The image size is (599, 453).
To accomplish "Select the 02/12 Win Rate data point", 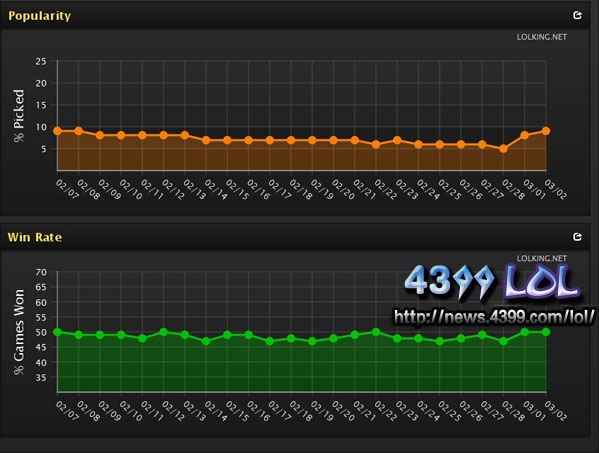I will pyautogui.click(x=164, y=332).
